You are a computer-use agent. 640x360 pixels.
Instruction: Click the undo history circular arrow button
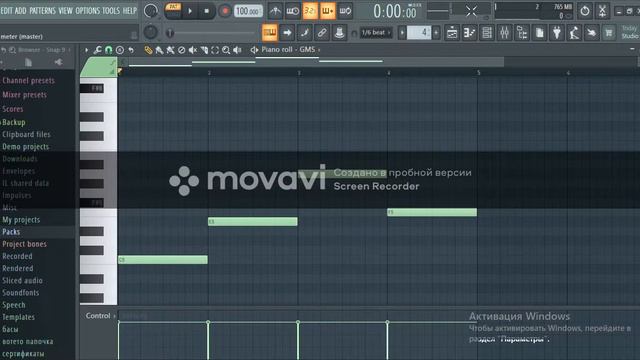pyautogui.click(x=584, y=11)
